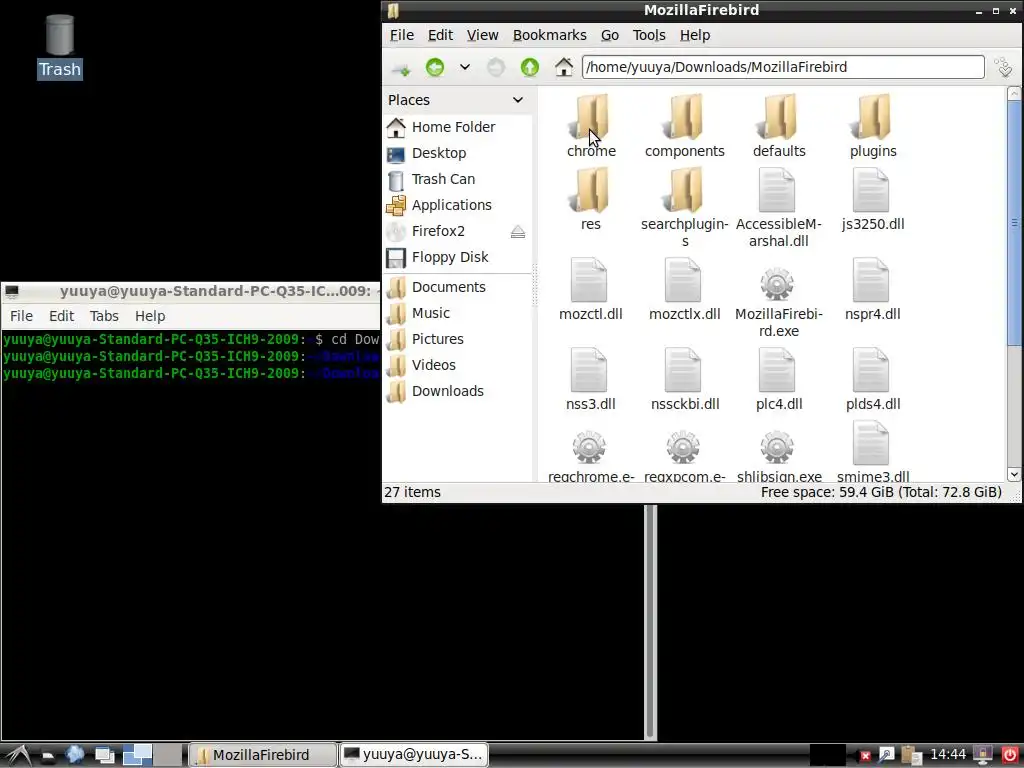This screenshot has height=768, width=1024.
Task: Click the location path input field
Action: point(782,67)
